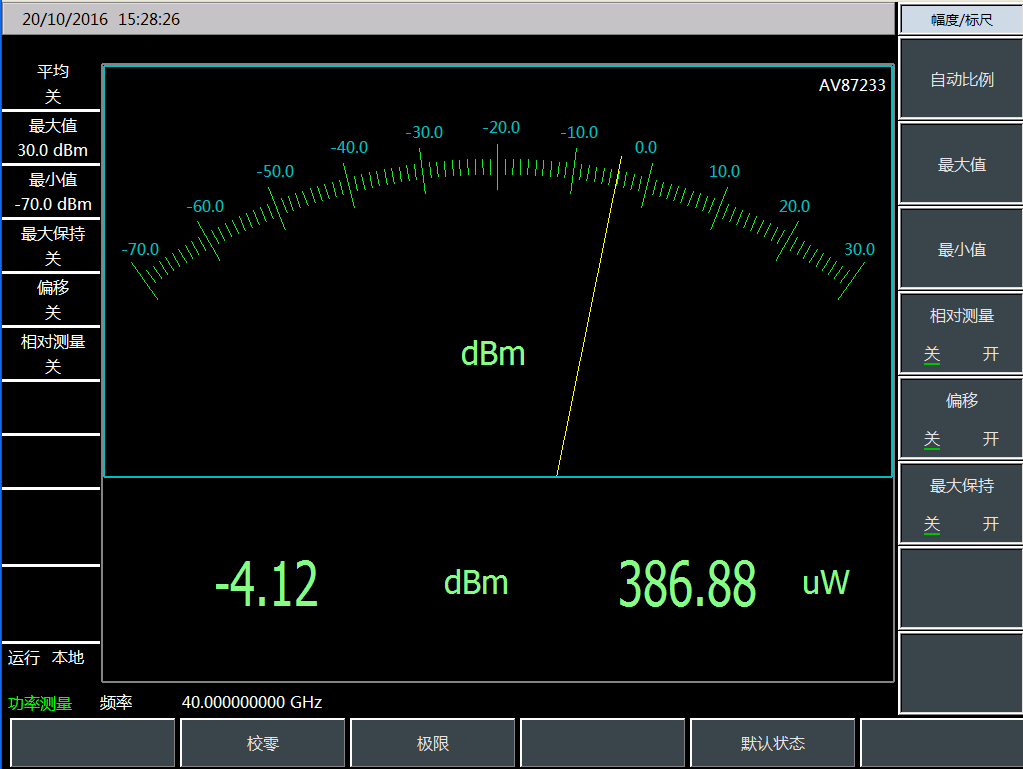Switch 偏移 to 开 in right panel
Screen dimensions: 1023x769
(x=990, y=439)
